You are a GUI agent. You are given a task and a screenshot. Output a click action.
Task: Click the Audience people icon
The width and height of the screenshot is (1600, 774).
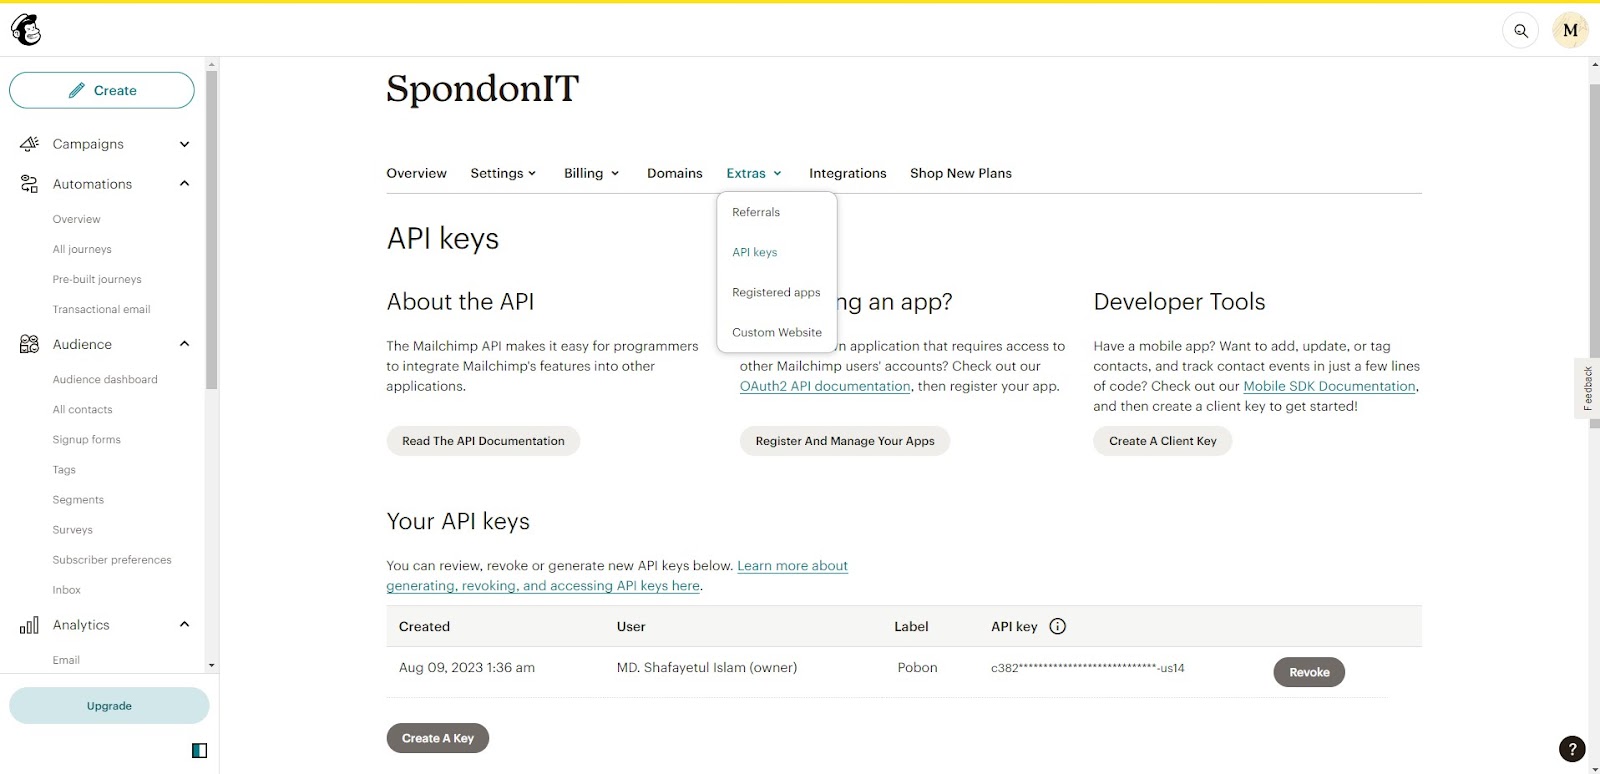click(29, 344)
